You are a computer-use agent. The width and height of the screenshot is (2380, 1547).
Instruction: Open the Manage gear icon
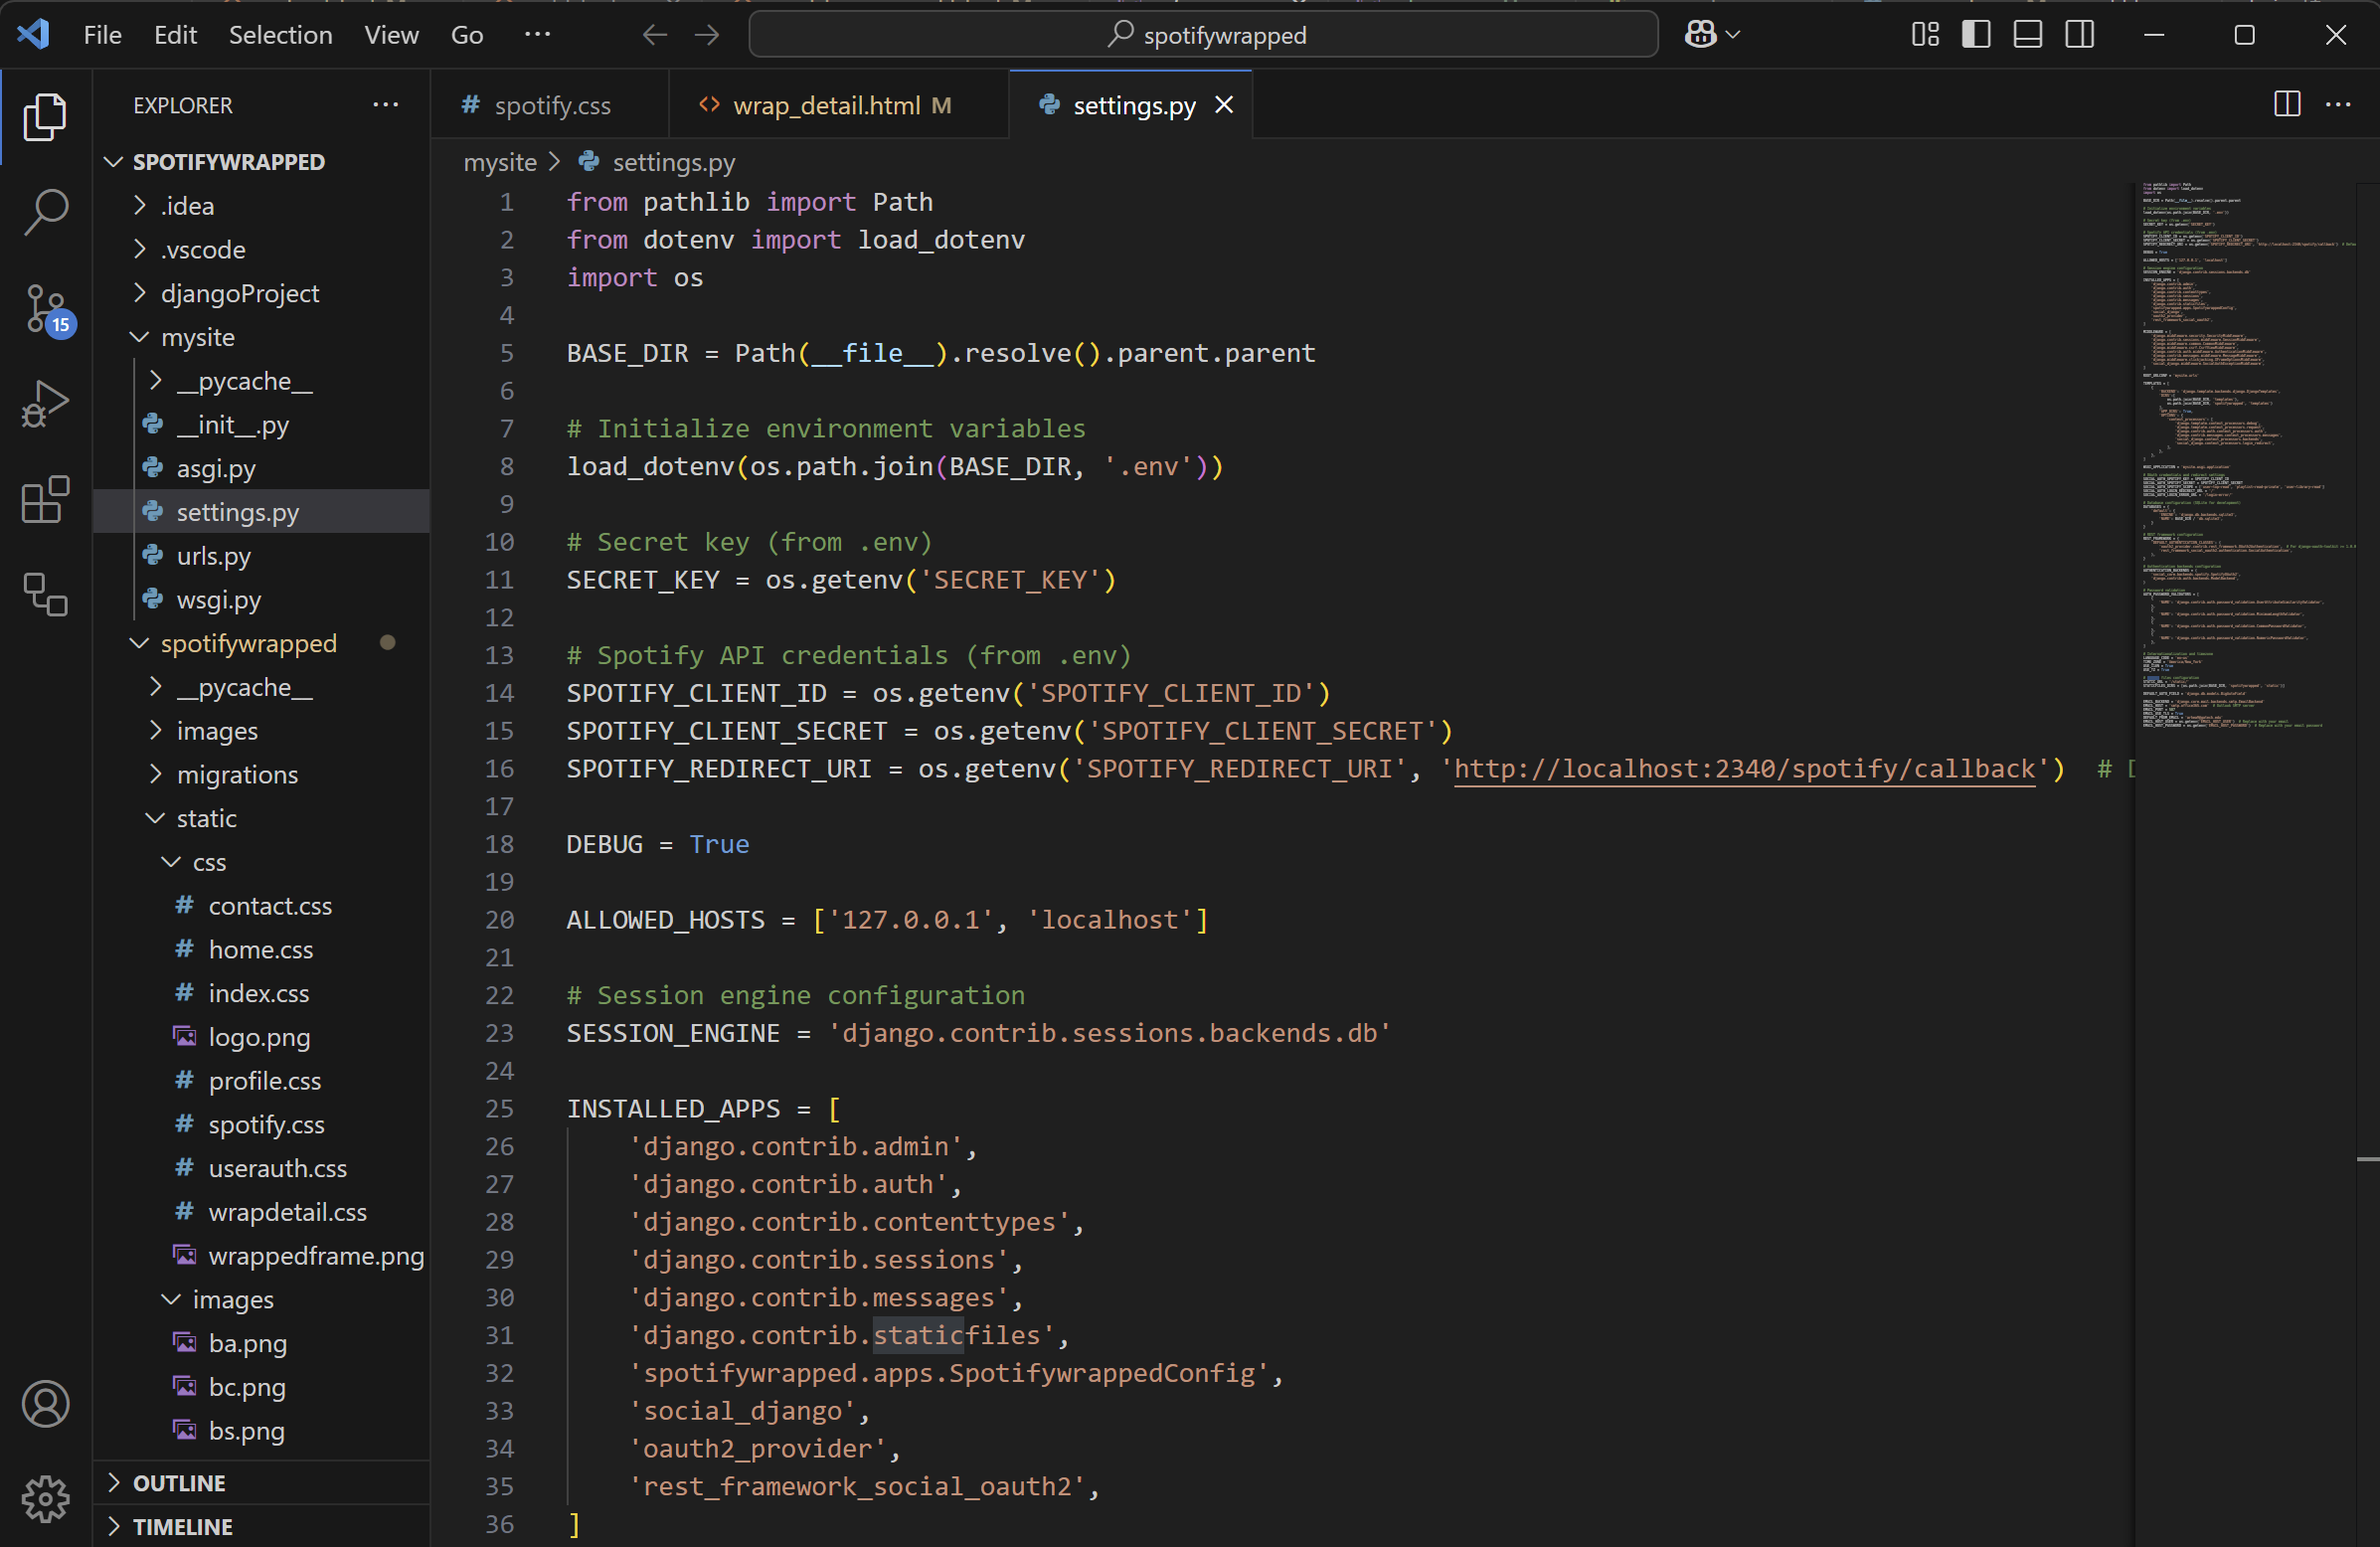[45, 1498]
